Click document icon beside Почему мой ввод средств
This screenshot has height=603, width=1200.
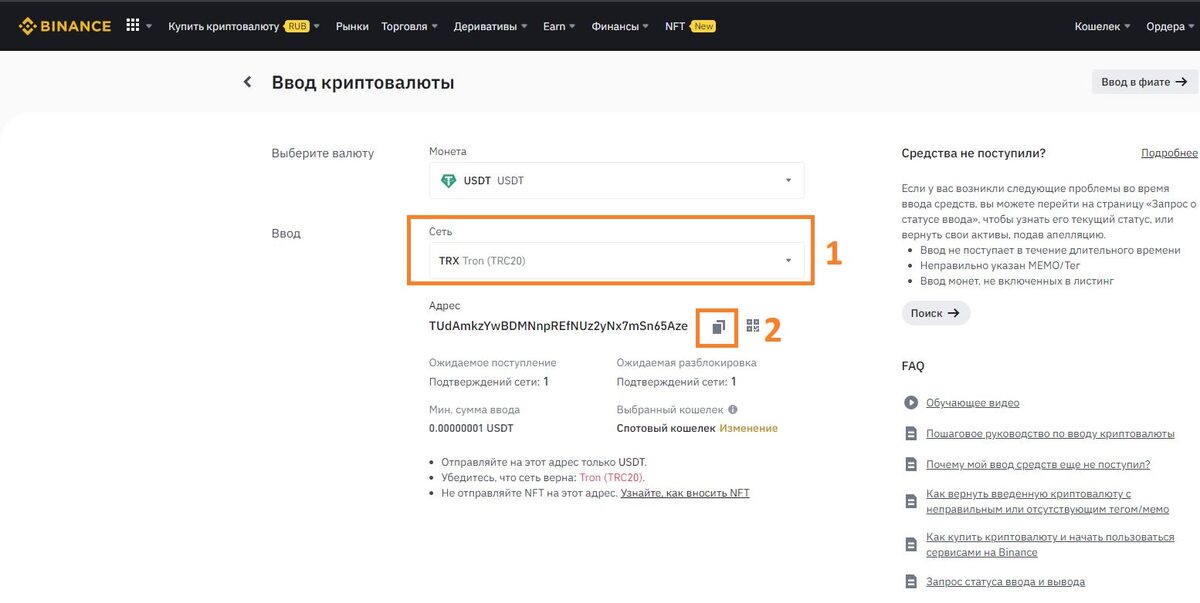911,464
